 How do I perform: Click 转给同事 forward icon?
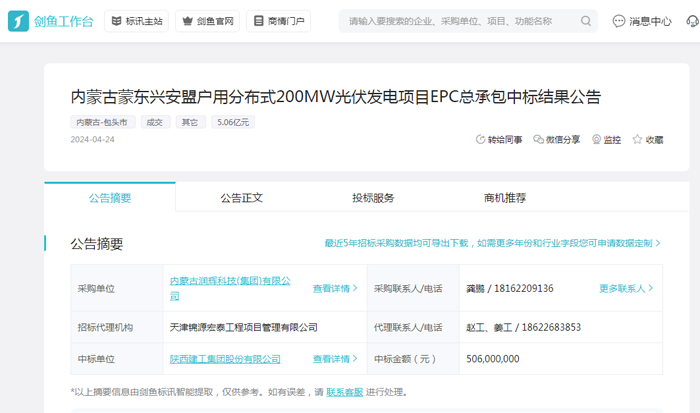click(480, 139)
